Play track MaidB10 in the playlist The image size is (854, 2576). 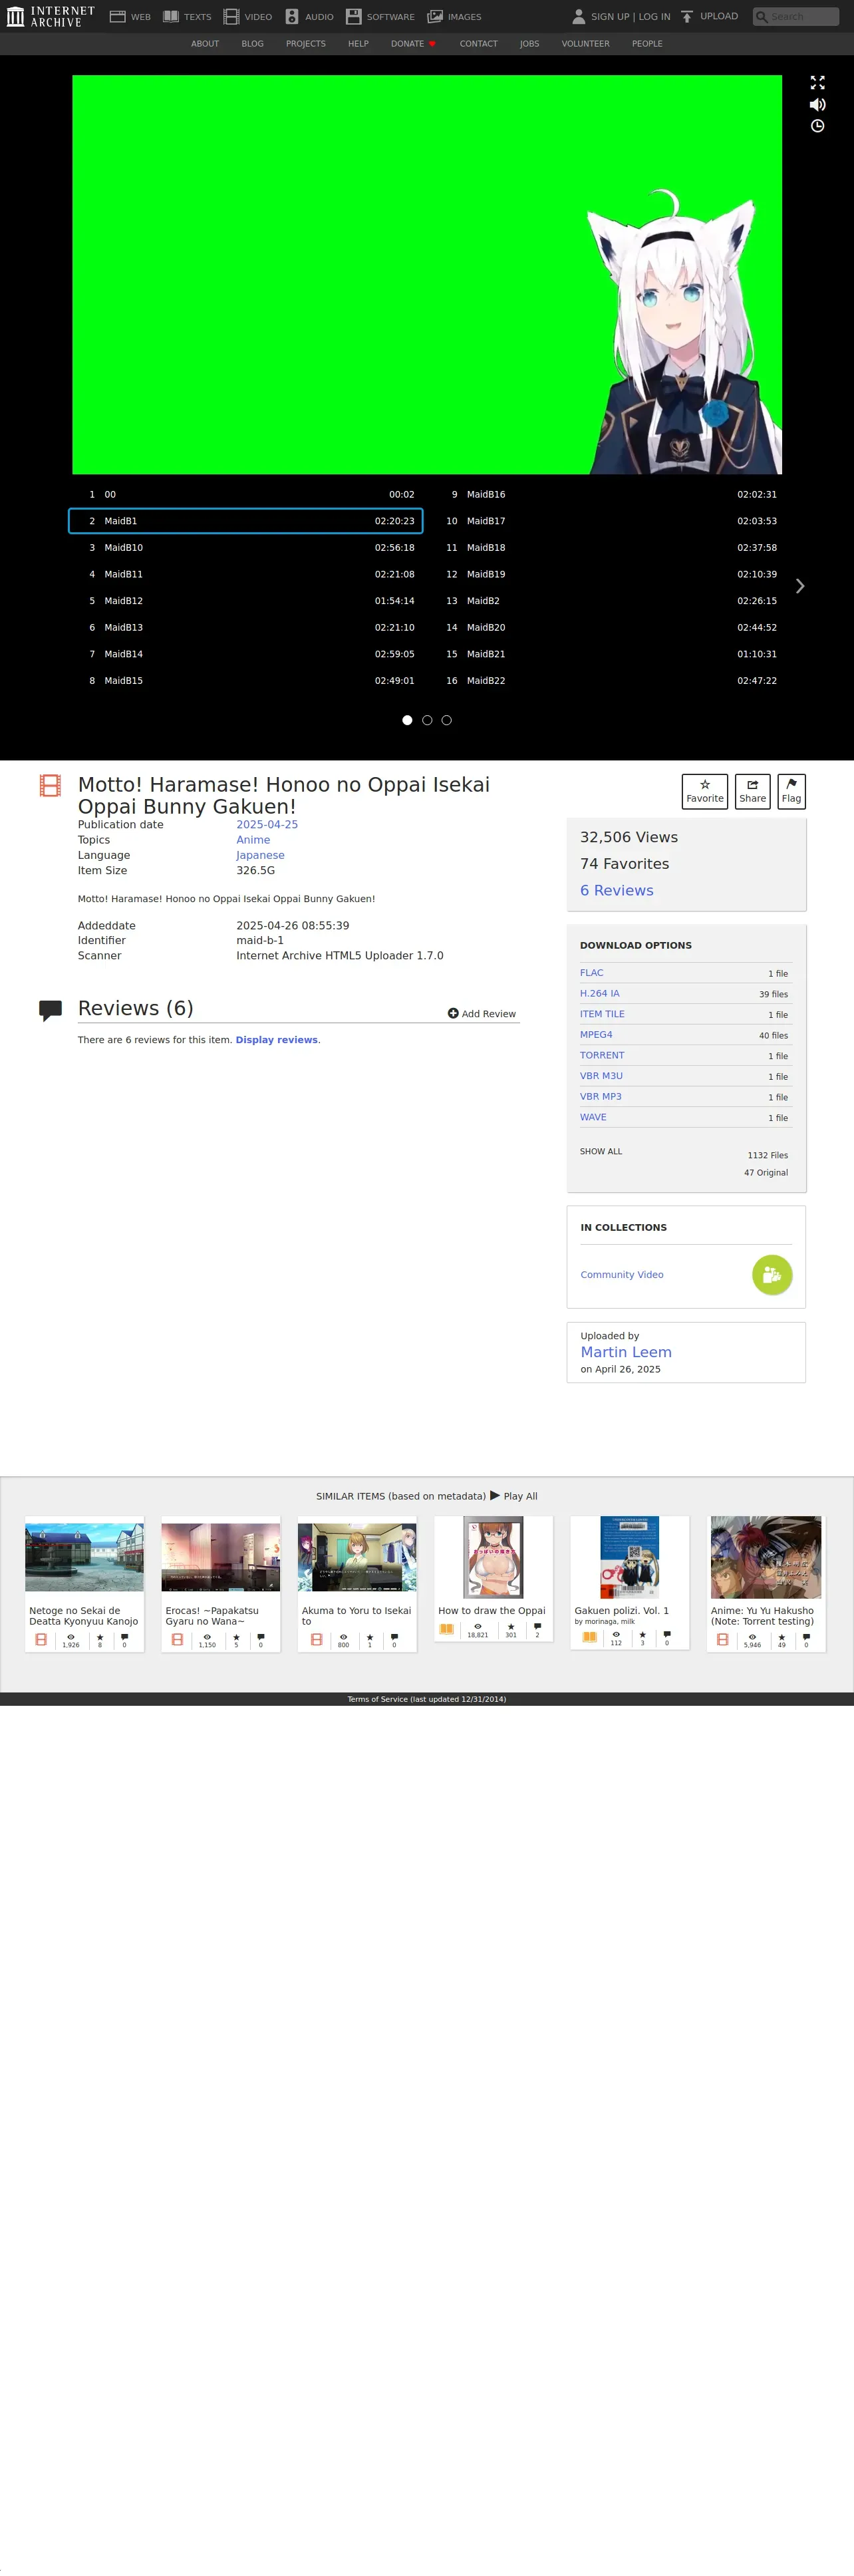[246, 547]
